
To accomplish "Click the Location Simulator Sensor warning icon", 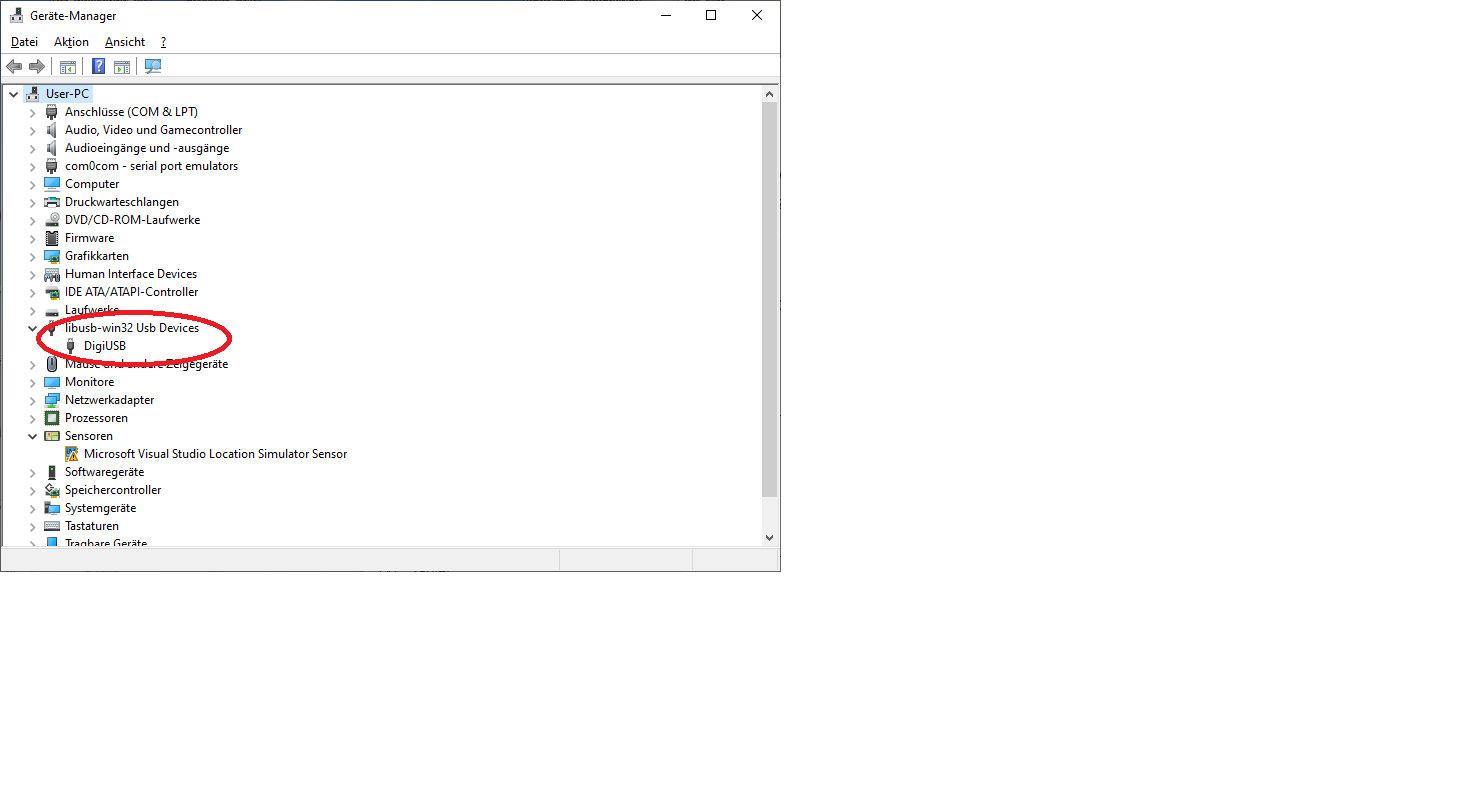I will point(71,454).
